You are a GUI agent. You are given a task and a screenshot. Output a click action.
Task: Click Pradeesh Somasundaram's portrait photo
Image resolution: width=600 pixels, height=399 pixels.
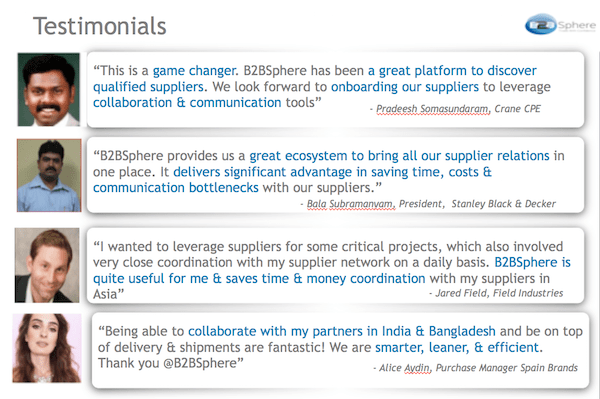[x=49, y=90]
